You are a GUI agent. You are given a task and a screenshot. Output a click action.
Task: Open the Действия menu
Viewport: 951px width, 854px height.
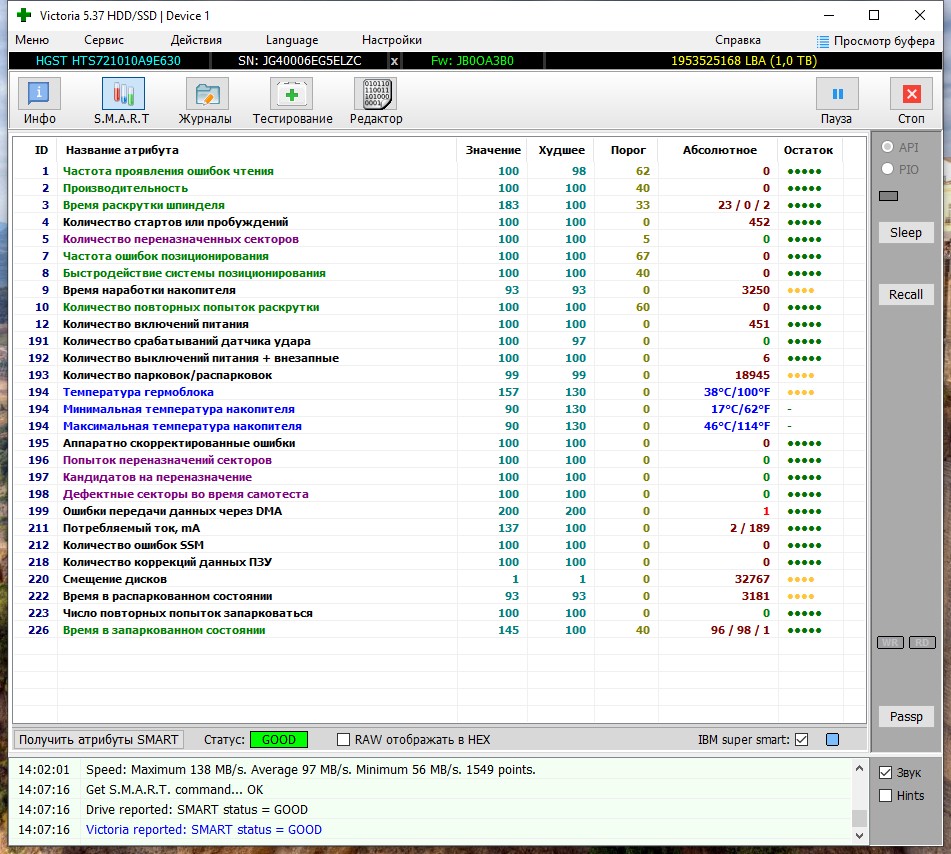point(196,40)
